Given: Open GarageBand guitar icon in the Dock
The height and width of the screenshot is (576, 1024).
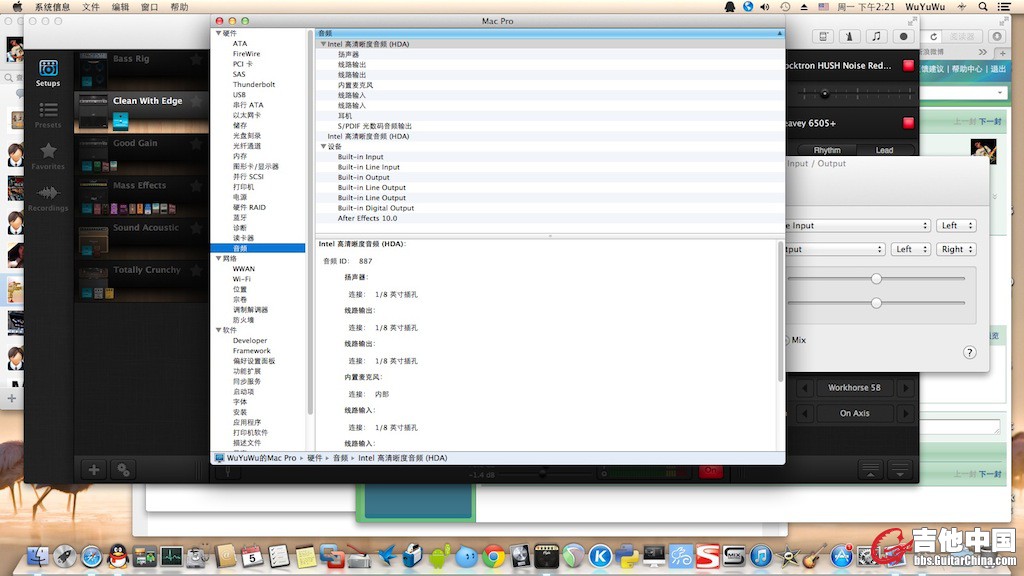Looking at the screenshot, I should 814,556.
